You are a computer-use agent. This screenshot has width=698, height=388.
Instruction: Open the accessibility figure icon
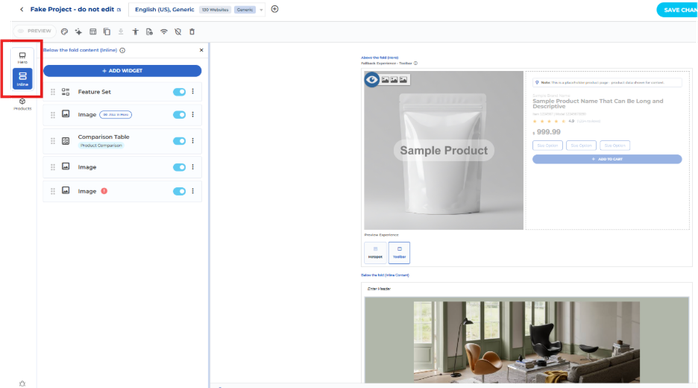pyautogui.click(x=135, y=32)
